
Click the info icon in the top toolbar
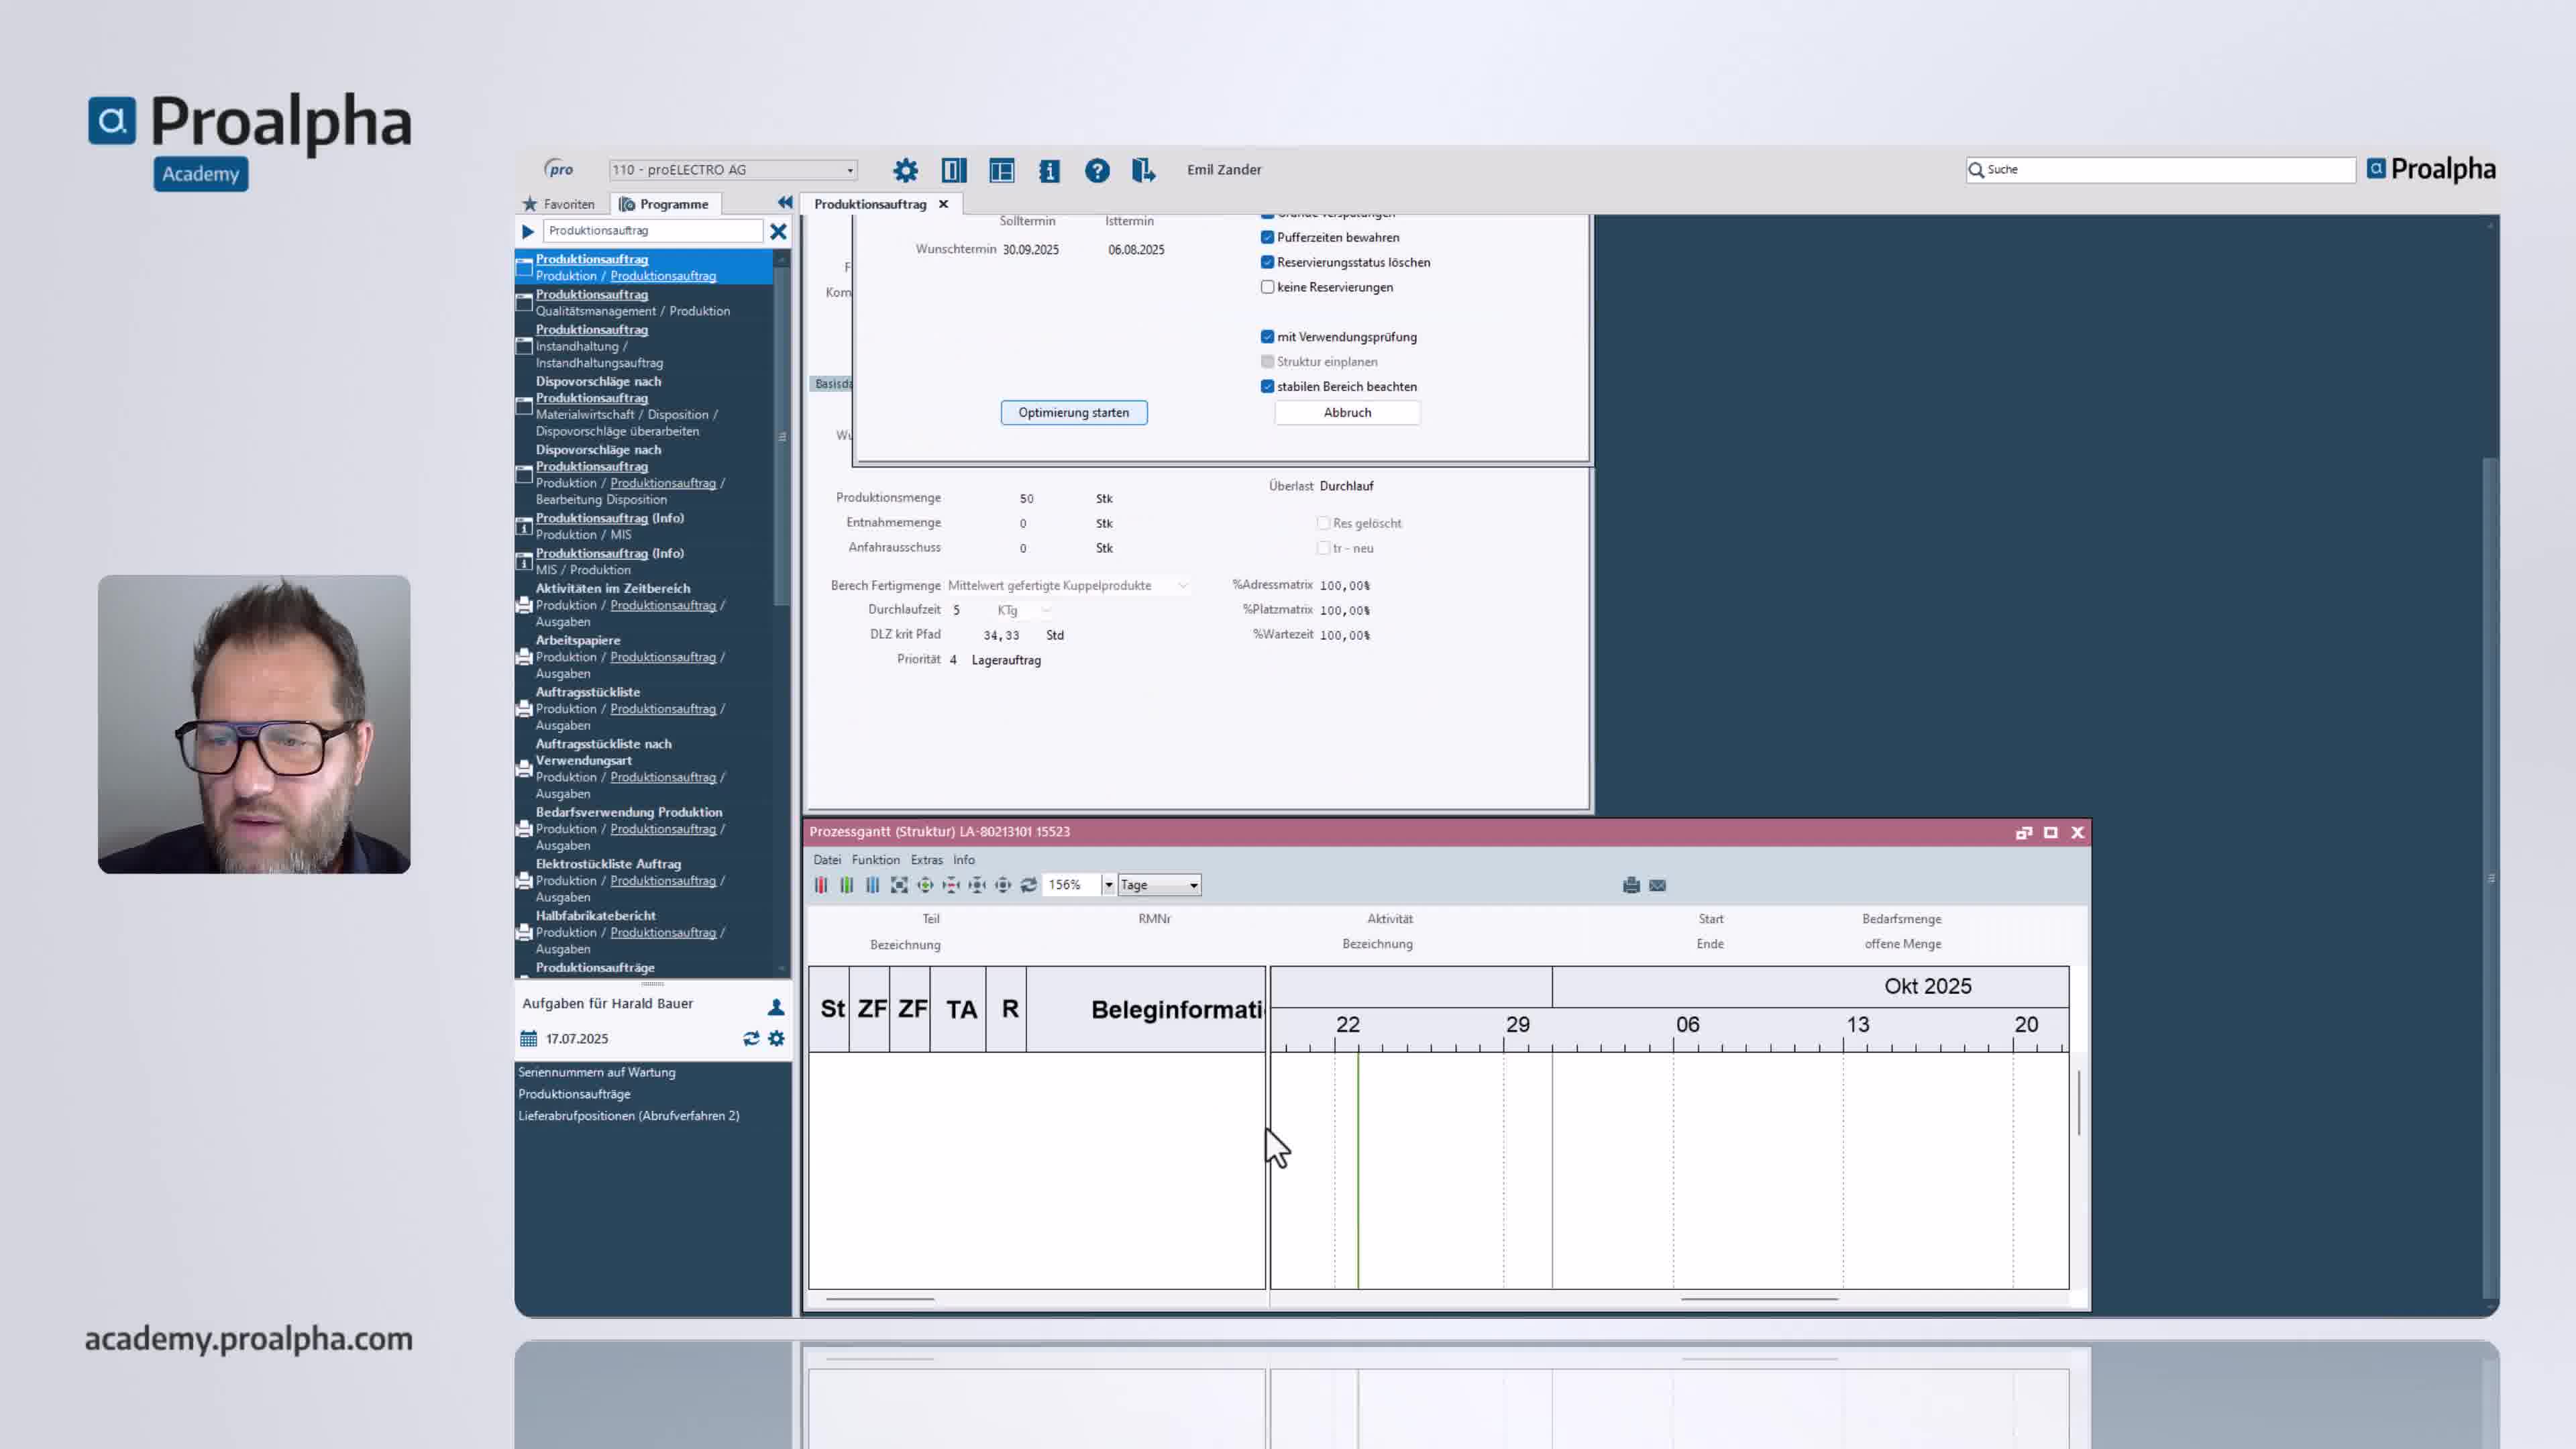1049,170
